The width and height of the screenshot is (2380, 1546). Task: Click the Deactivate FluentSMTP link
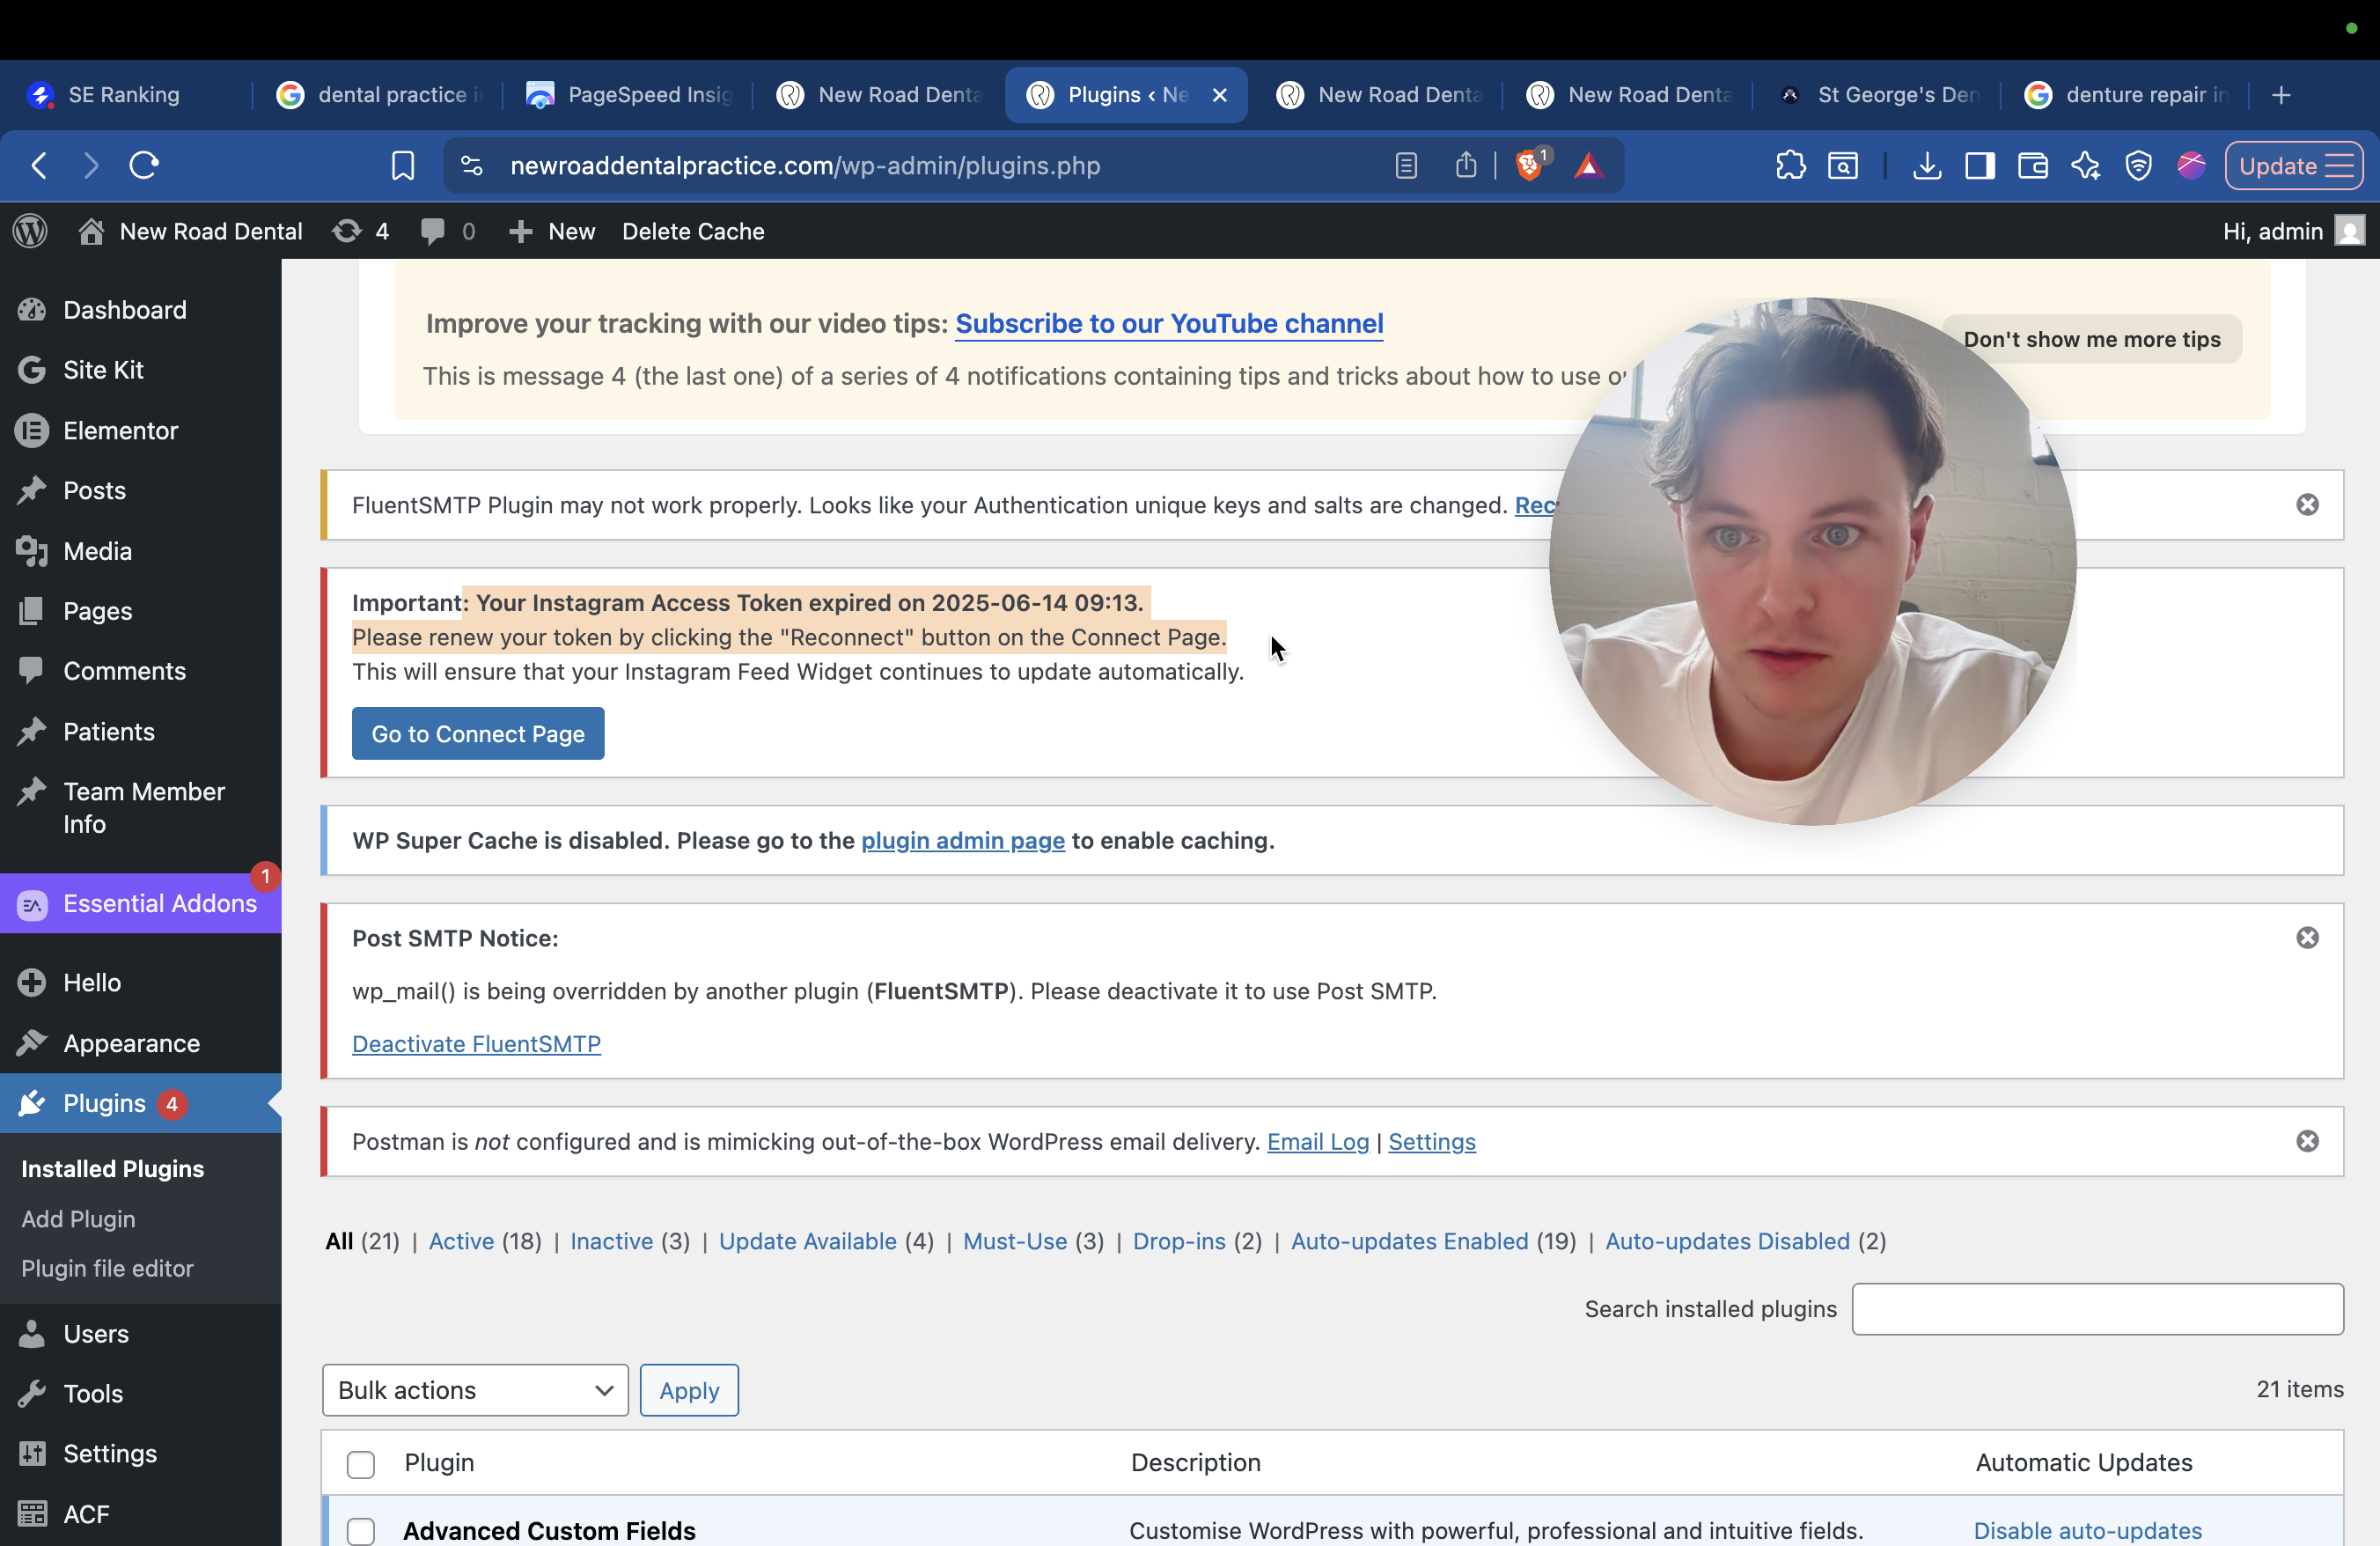coord(476,1043)
